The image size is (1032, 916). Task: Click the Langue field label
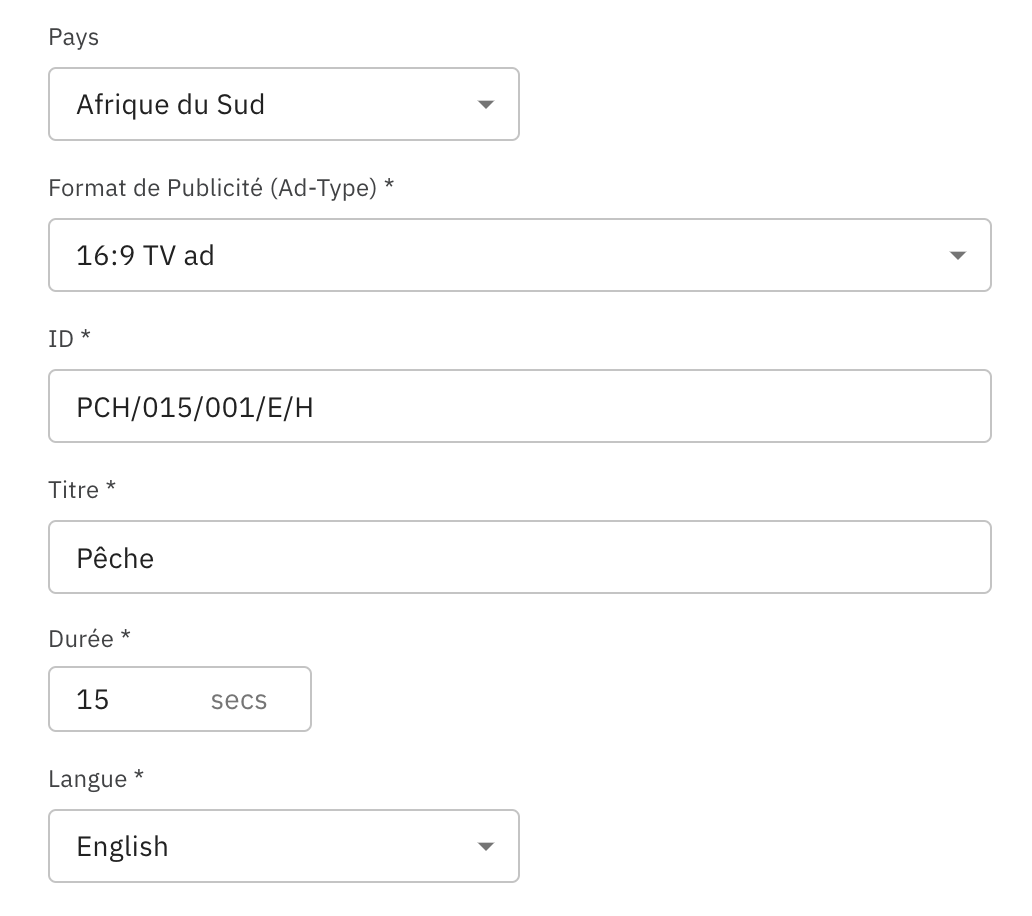pyautogui.click(x=88, y=779)
